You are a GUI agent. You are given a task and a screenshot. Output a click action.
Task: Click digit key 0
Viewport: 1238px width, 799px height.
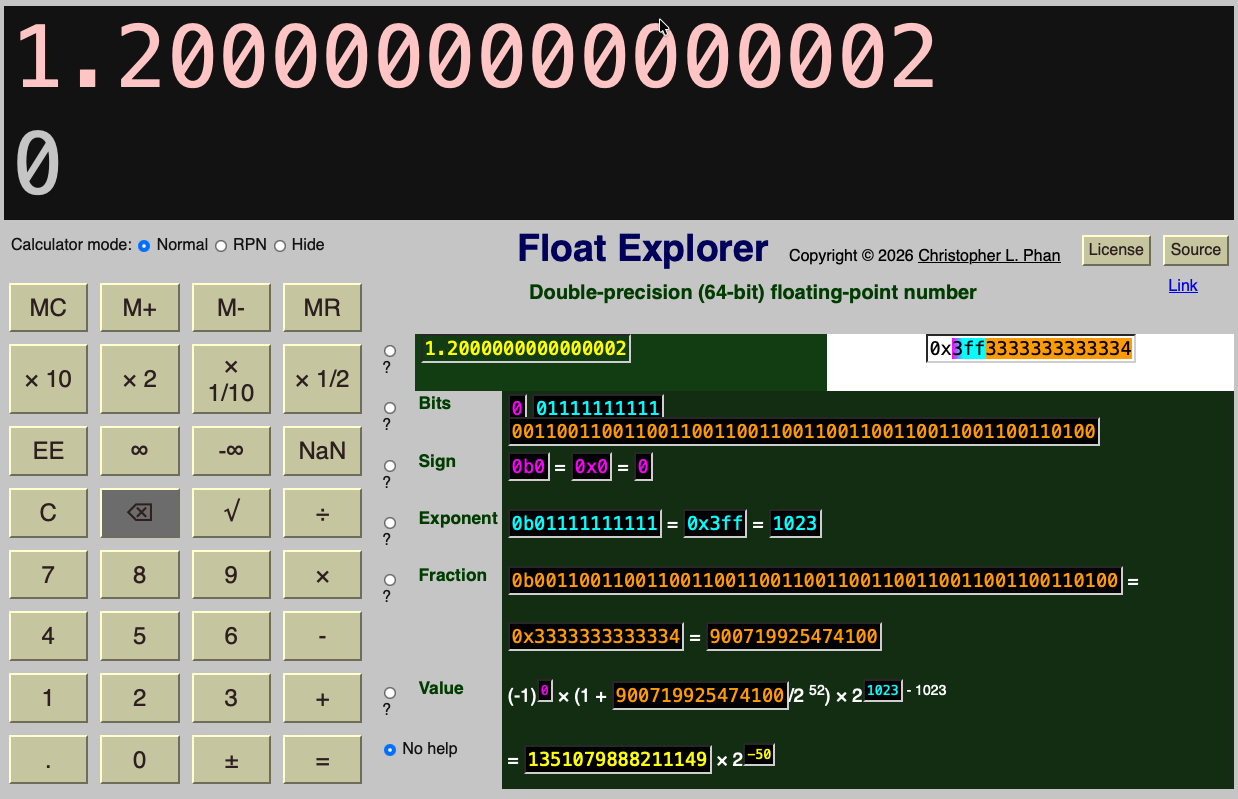click(x=140, y=760)
